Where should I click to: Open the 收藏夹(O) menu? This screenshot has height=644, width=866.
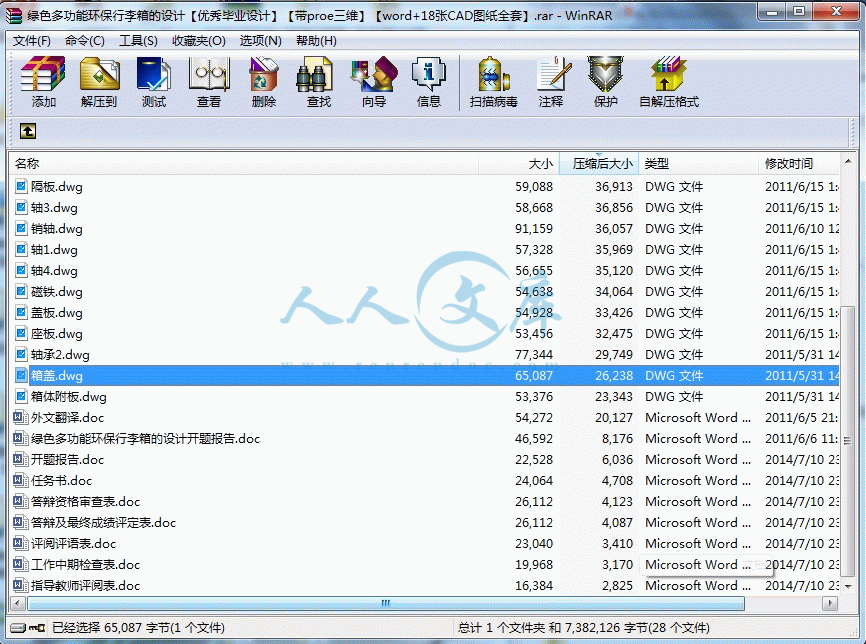[199, 40]
